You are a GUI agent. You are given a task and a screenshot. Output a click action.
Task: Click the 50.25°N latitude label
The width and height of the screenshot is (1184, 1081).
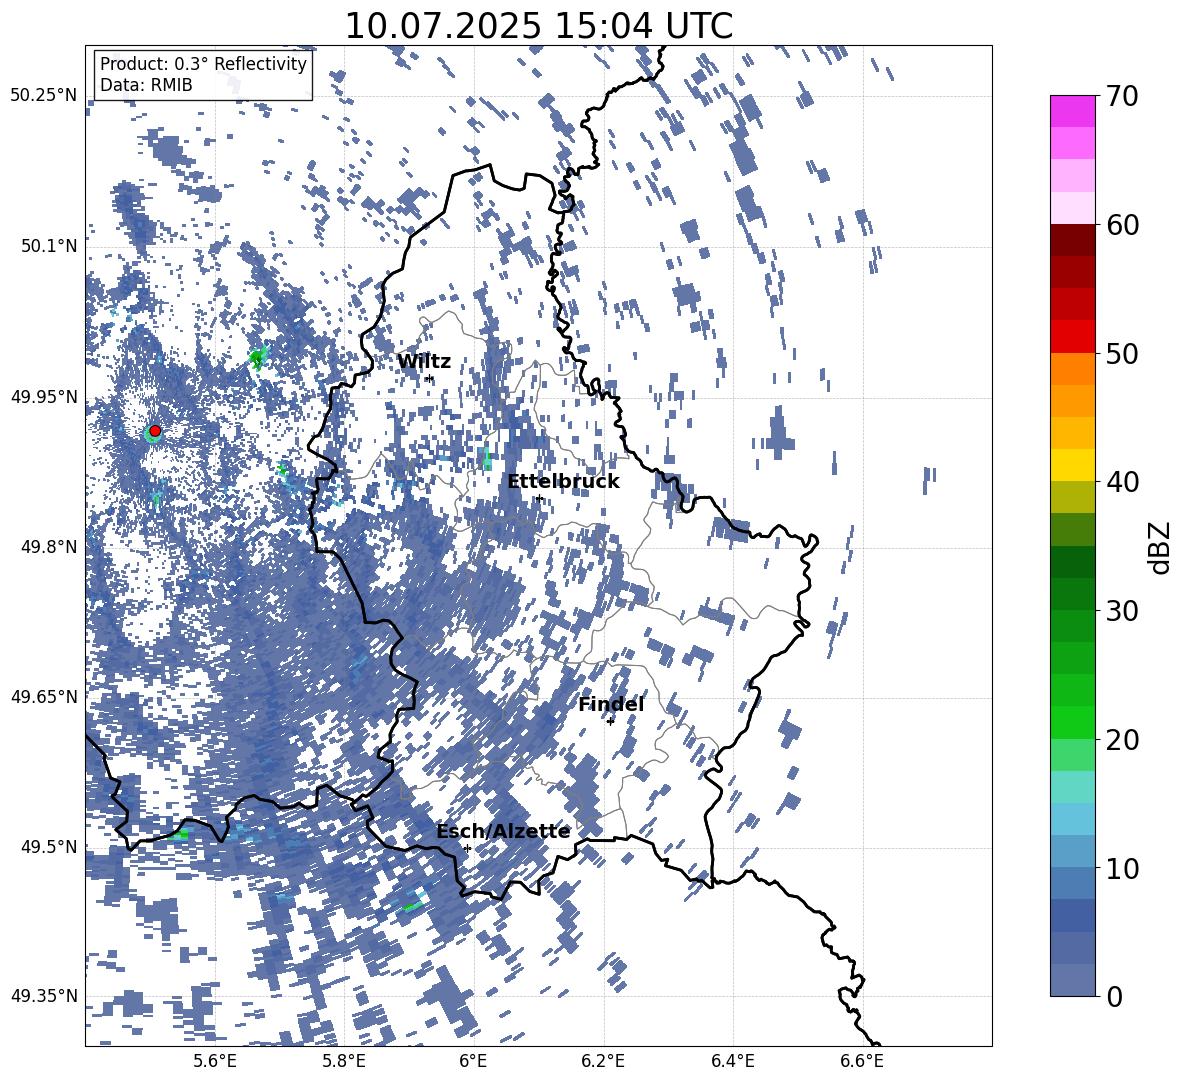coord(44,96)
